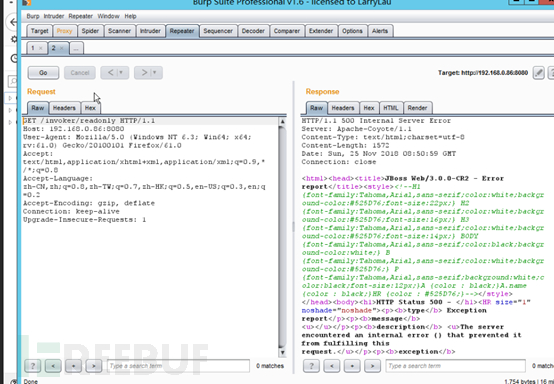The height and width of the screenshot is (384, 554).
Task: Open the Repeater menu in menu bar
Action: click(81, 16)
